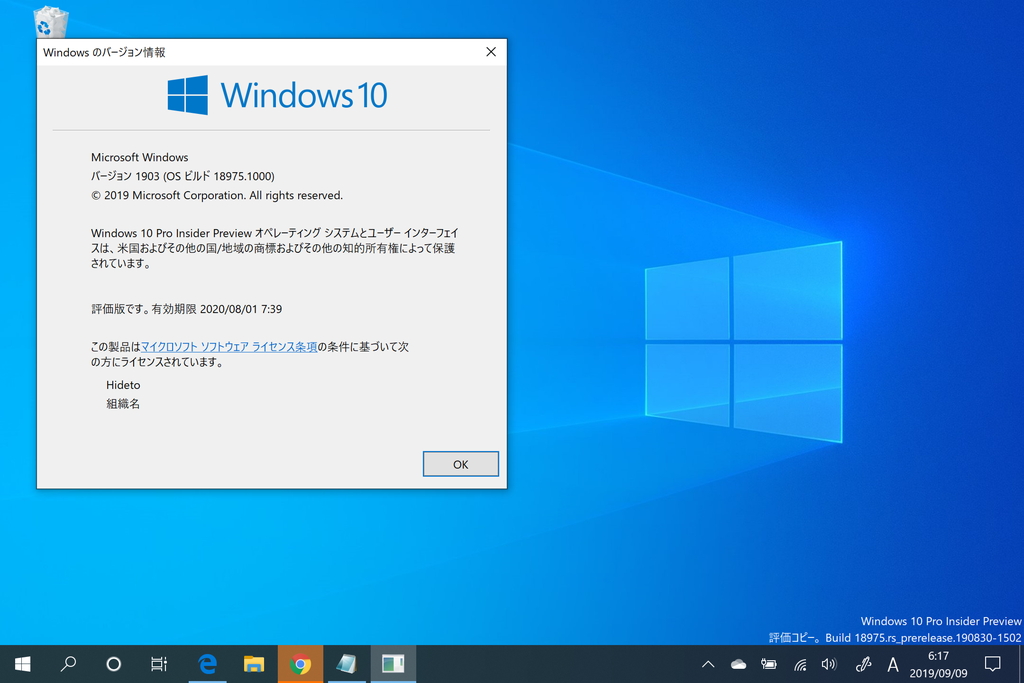1024x683 pixels.
Task: Launch Google Chrome from the taskbar
Action: (300, 663)
